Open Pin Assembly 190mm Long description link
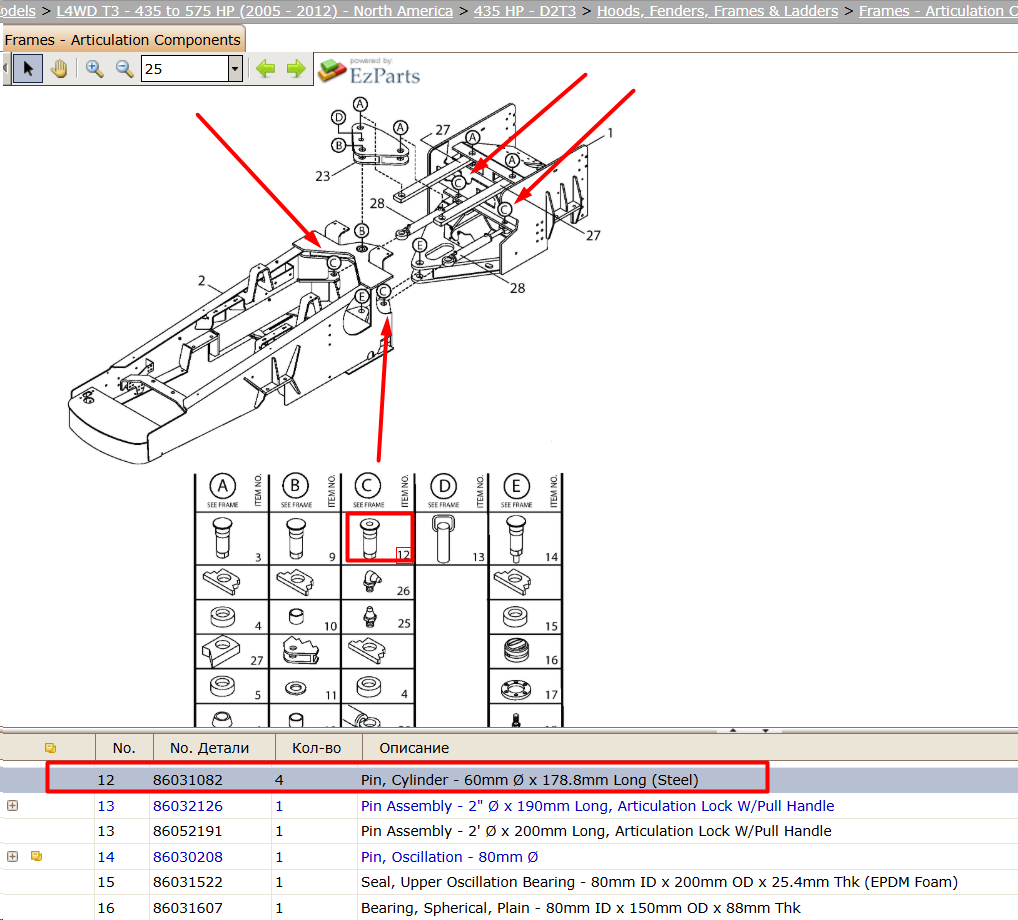This screenshot has width=1018, height=920. point(597,806)
